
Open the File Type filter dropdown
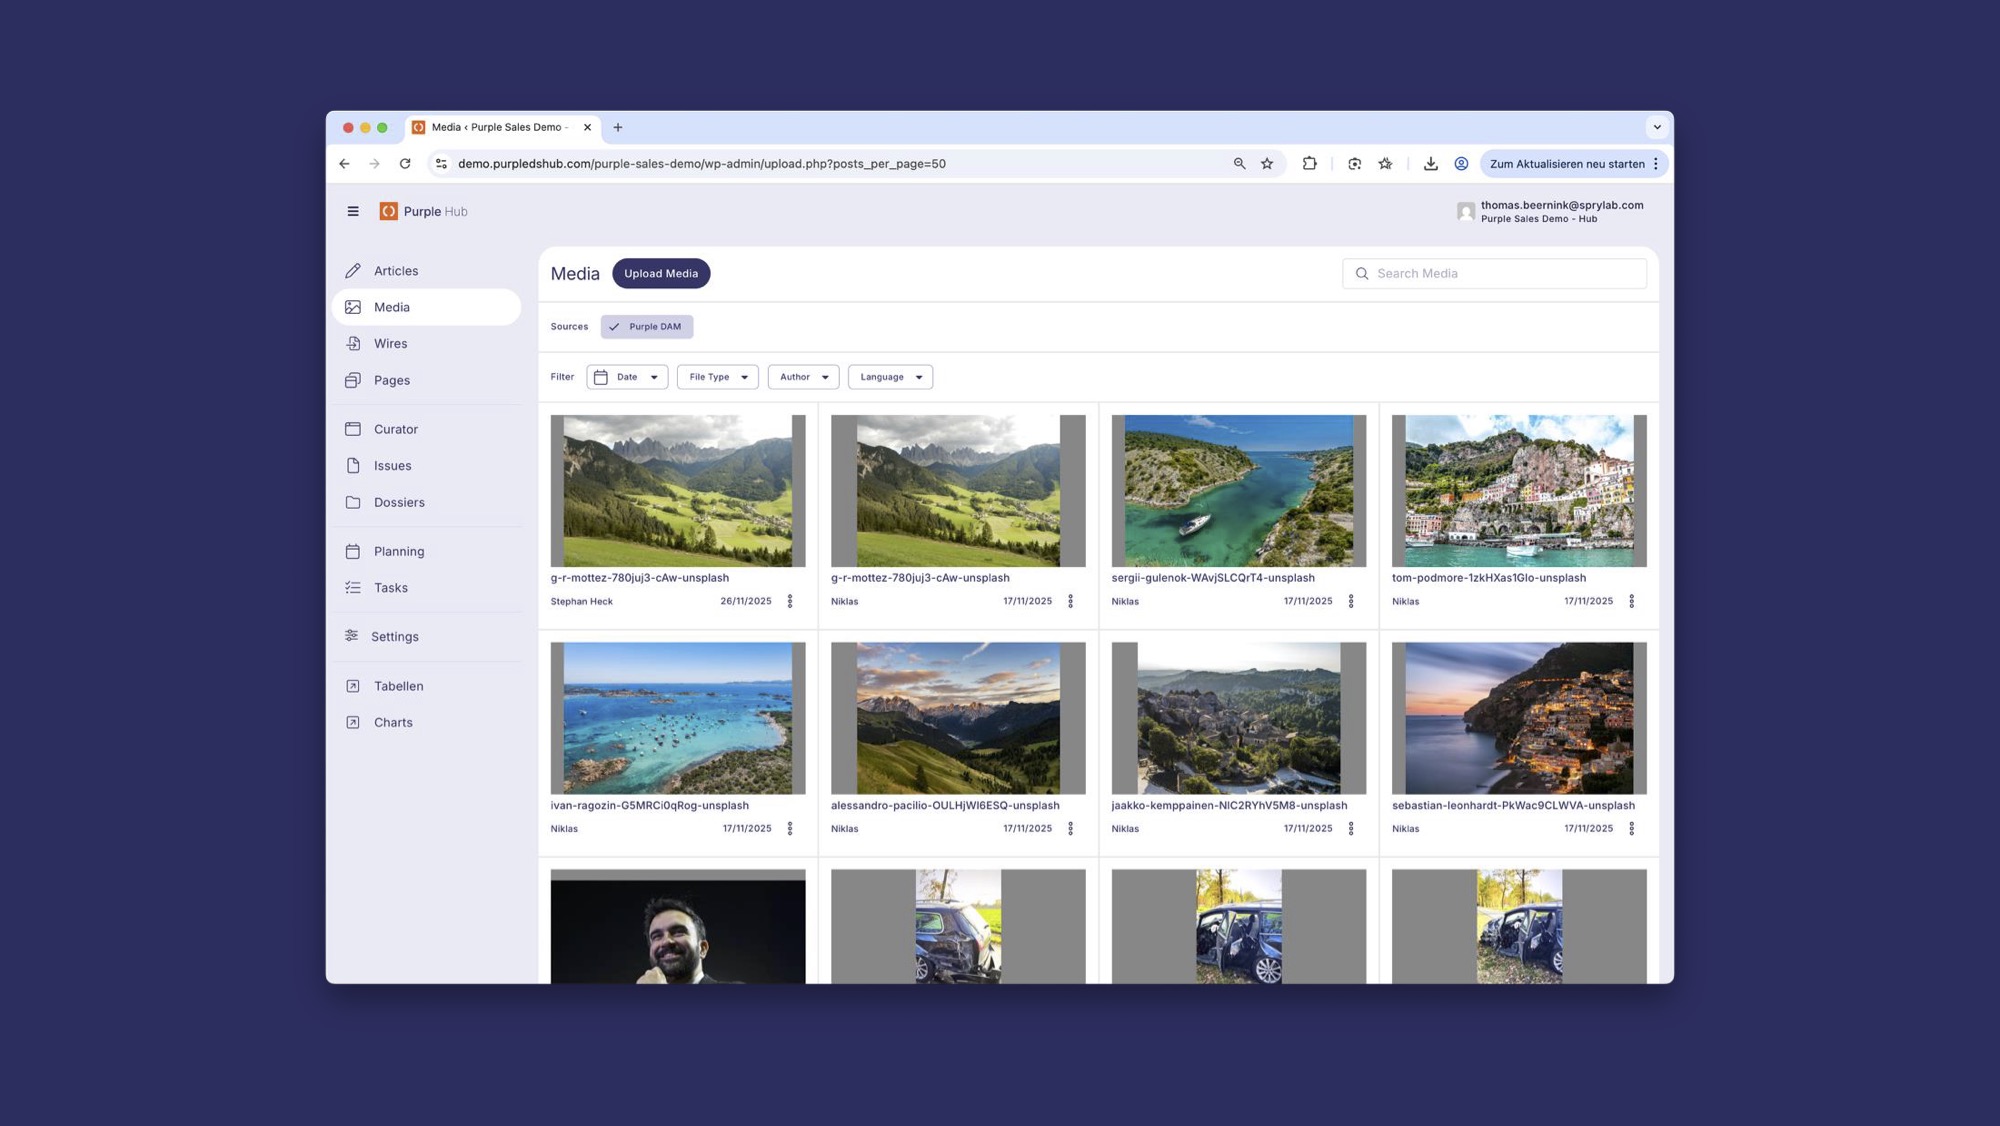click(717, 377)
